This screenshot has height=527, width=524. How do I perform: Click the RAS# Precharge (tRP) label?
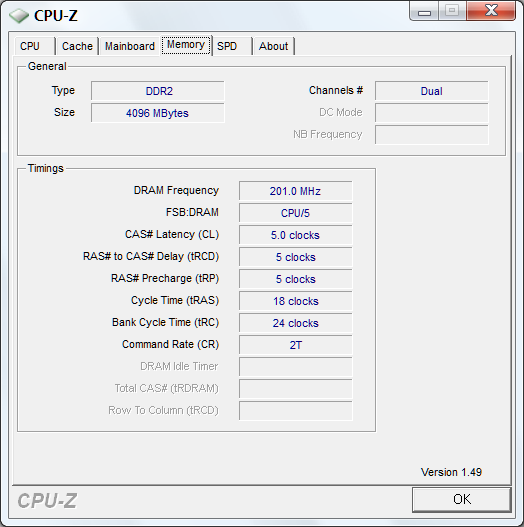(x=165, y=278)
